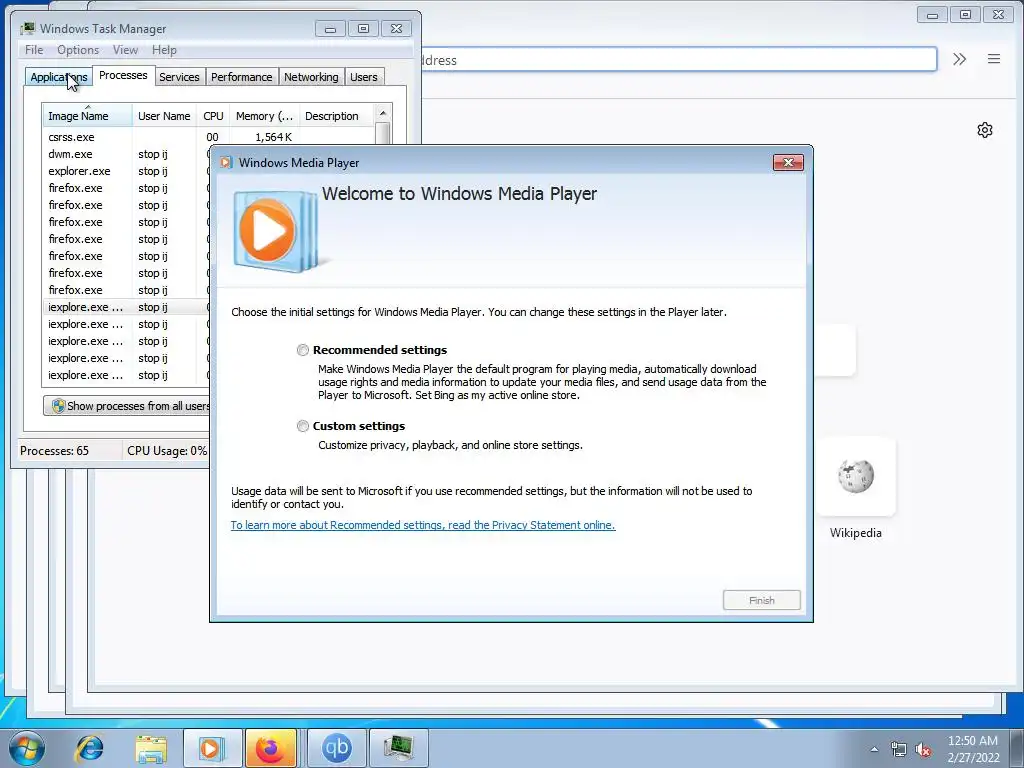
Task: Switch to Services tab in Task Manager
Action: click(x=179, y=77)
